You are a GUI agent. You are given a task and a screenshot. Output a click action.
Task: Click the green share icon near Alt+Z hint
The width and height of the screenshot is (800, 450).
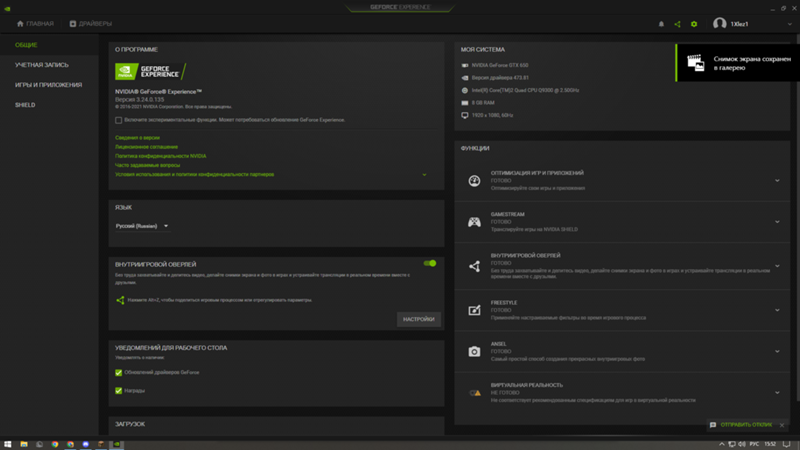point(120,300)
